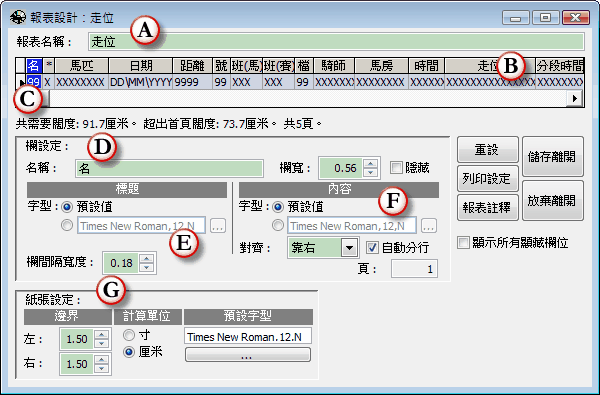Open 列印設定 print settings
Screen dimensions: 600x395
point(488,178)
